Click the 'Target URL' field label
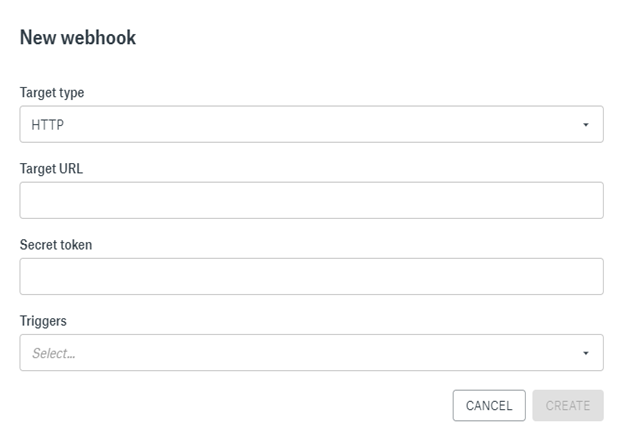The width and height of the screenshot is (618, 438). point(51,169)
